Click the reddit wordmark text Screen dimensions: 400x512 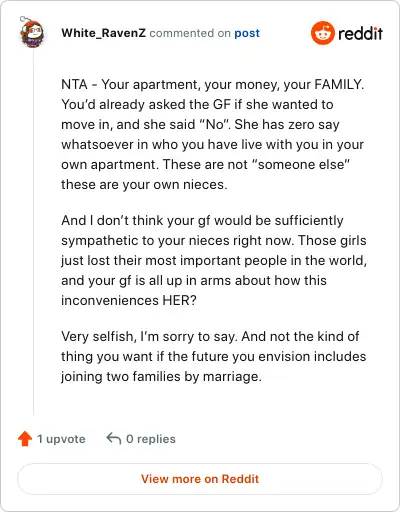[x=360, y=33]
